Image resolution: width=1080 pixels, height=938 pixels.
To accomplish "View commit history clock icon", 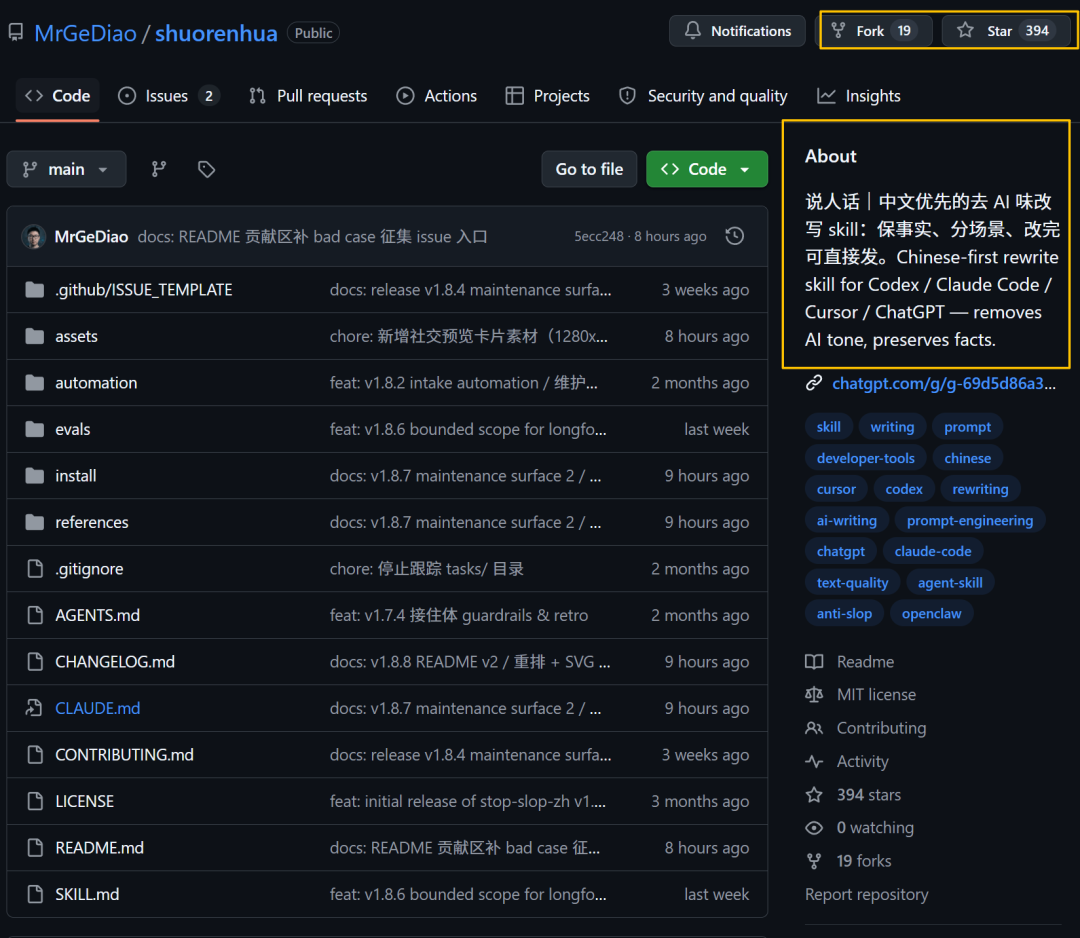I will coord(735,236).
